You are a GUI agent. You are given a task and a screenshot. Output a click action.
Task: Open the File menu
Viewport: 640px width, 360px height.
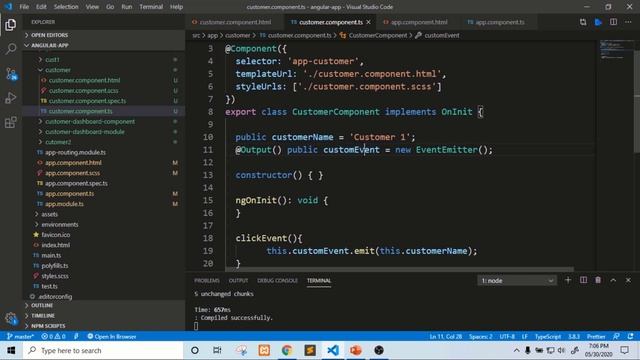pyautogui.click(x=24, y=7)
